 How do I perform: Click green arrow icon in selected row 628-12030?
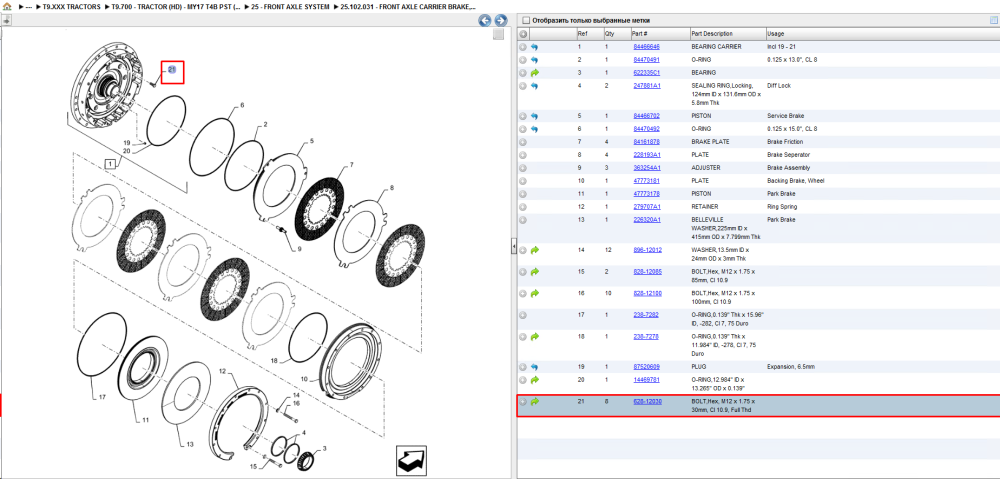(x=534, y=402)
